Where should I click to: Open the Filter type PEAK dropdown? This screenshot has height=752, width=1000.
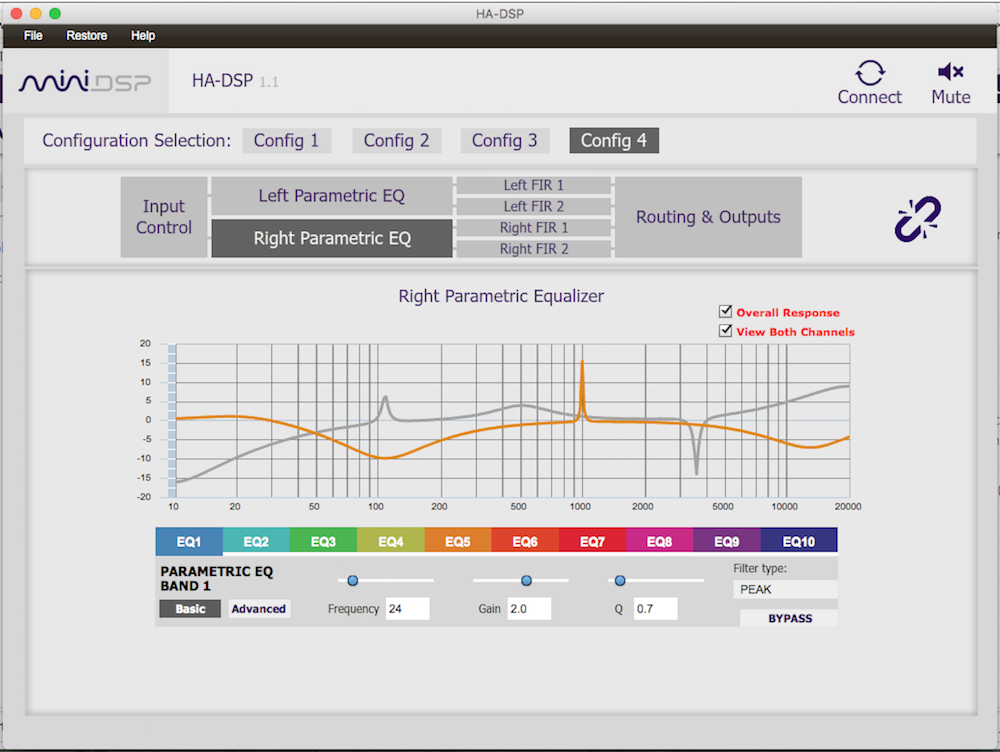tap(785, 589)
